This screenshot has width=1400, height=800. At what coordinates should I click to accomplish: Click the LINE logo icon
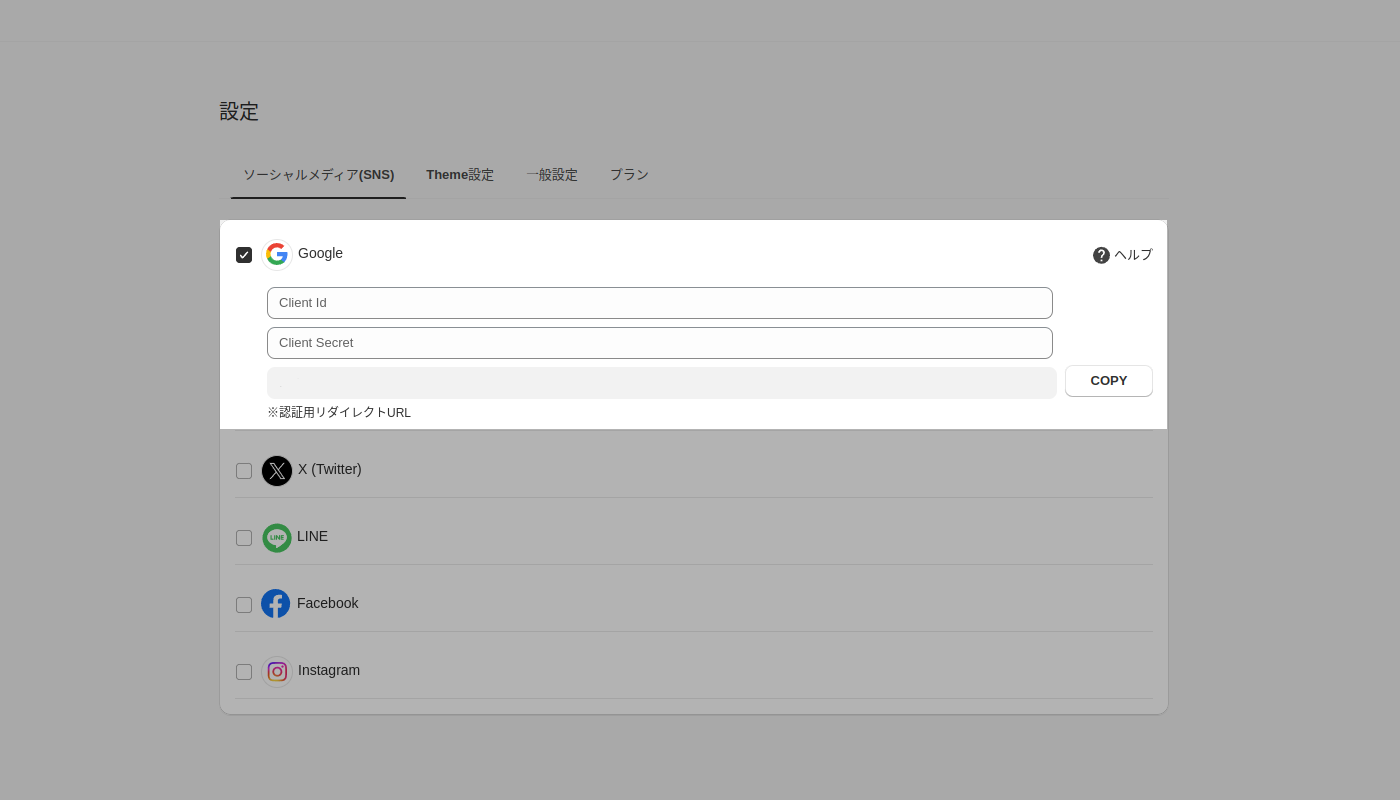point(277,538)
